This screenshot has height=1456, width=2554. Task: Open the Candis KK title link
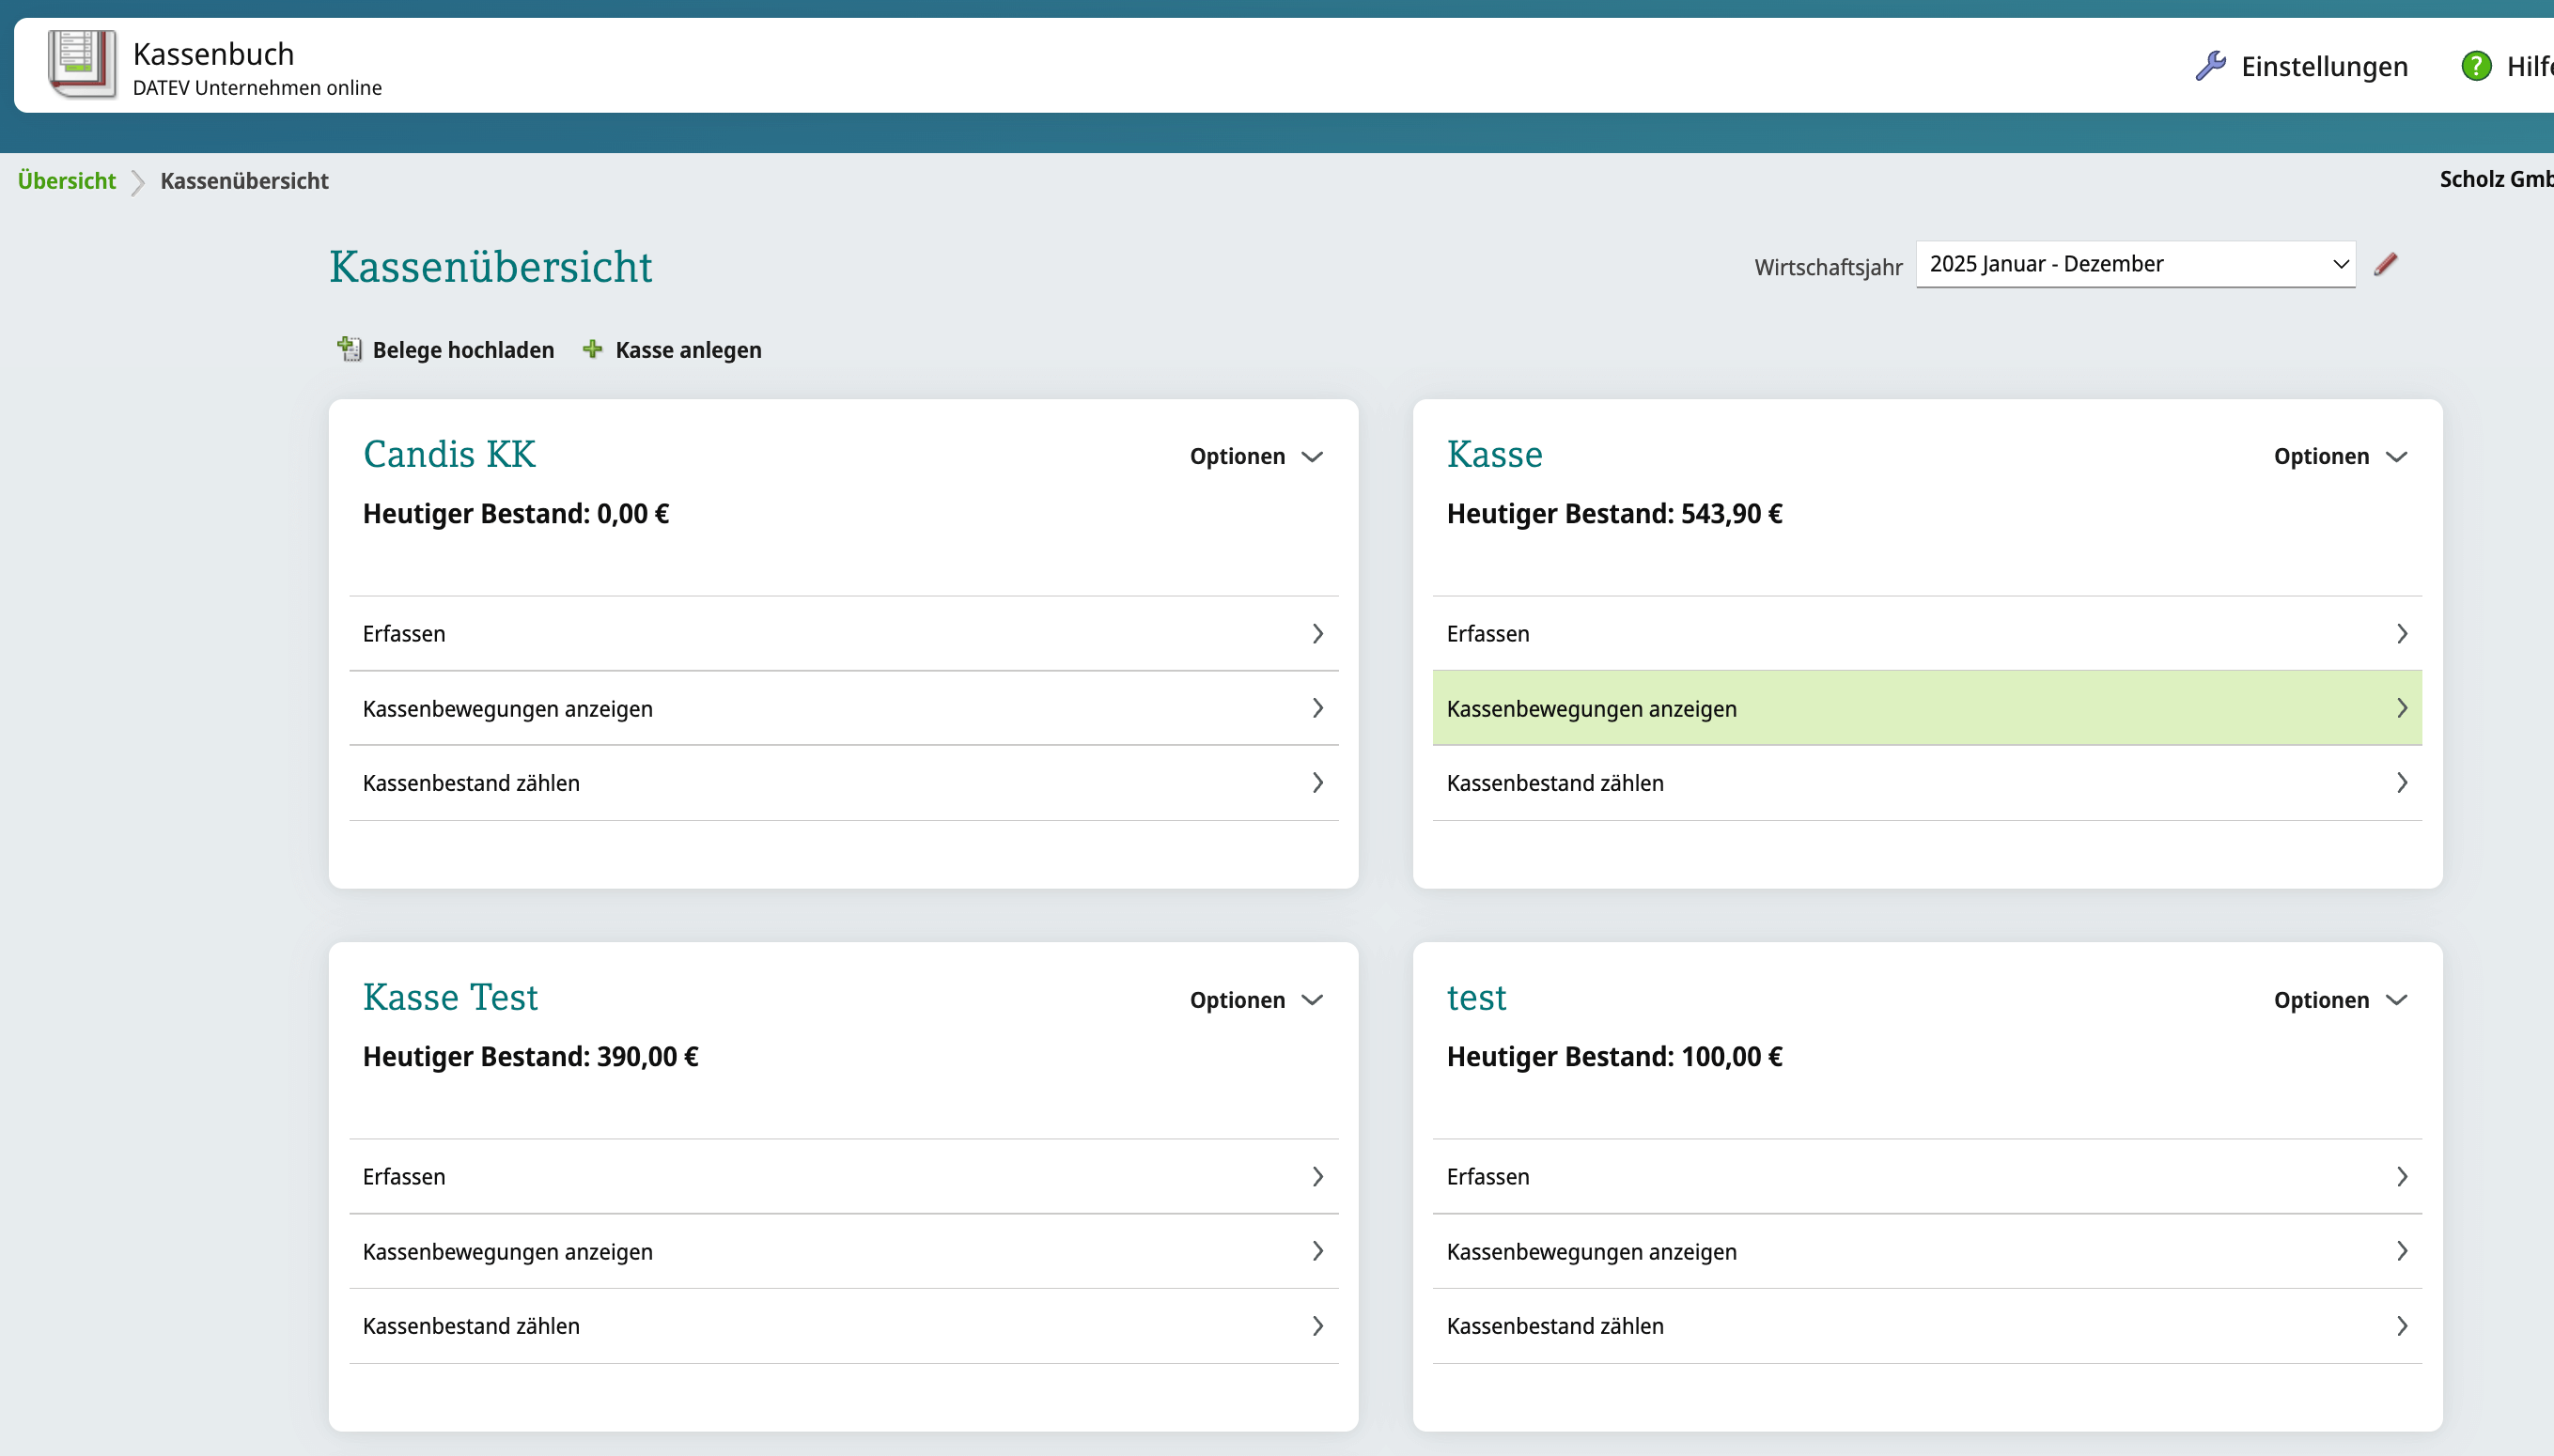(449, 455)
